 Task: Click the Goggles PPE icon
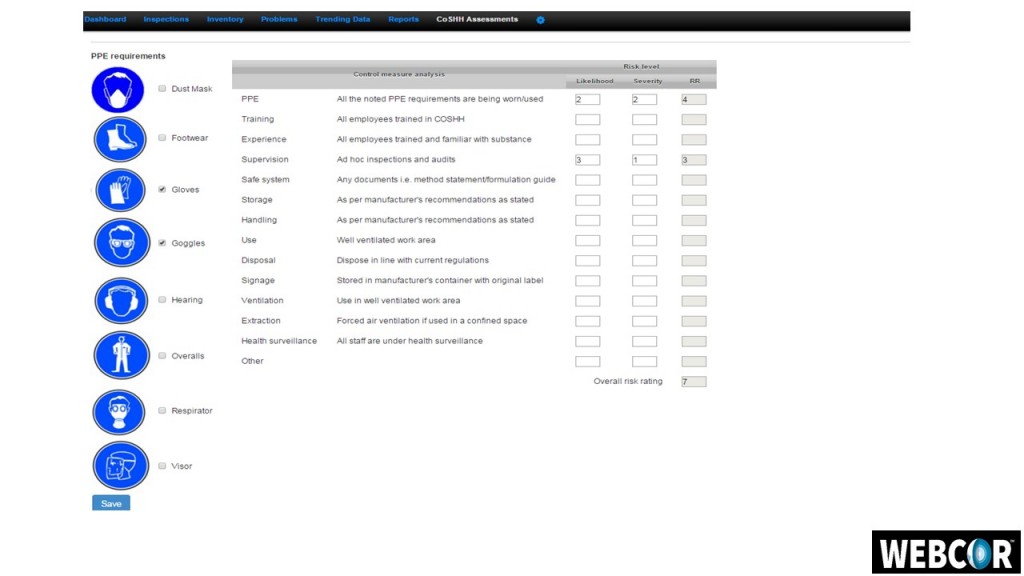(x=121, y=243)
